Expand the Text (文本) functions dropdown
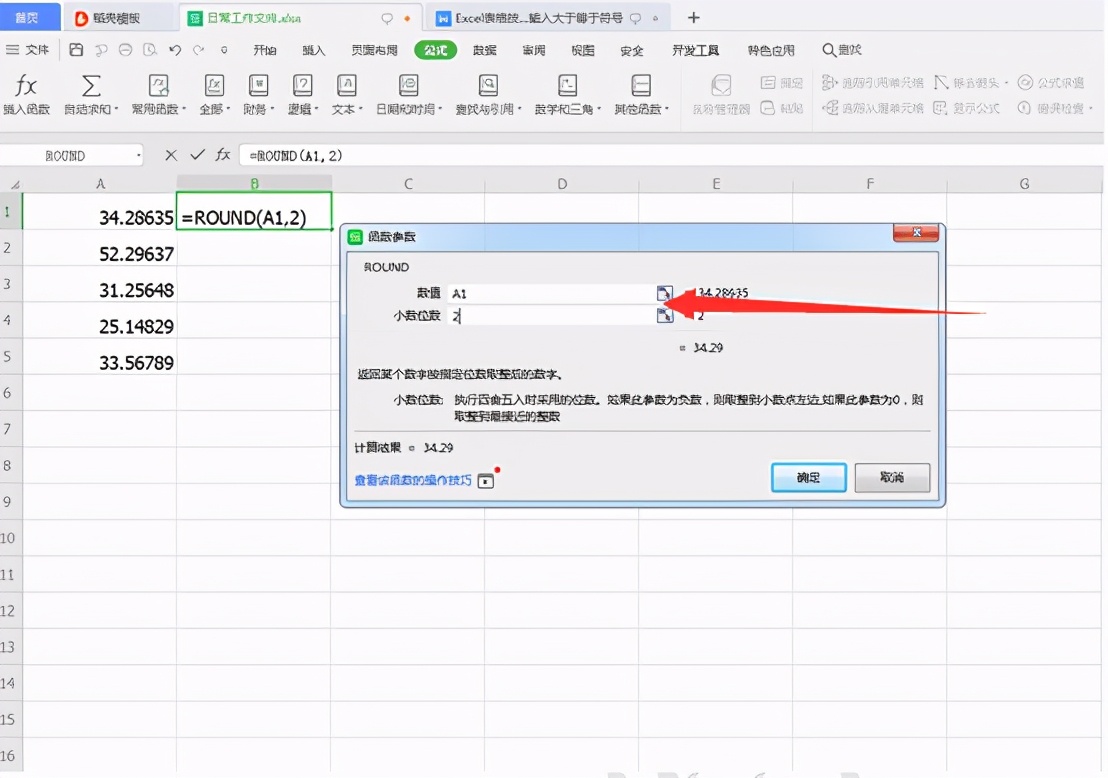The height and width of the screenshot is (778, 1108). [347, 109]
